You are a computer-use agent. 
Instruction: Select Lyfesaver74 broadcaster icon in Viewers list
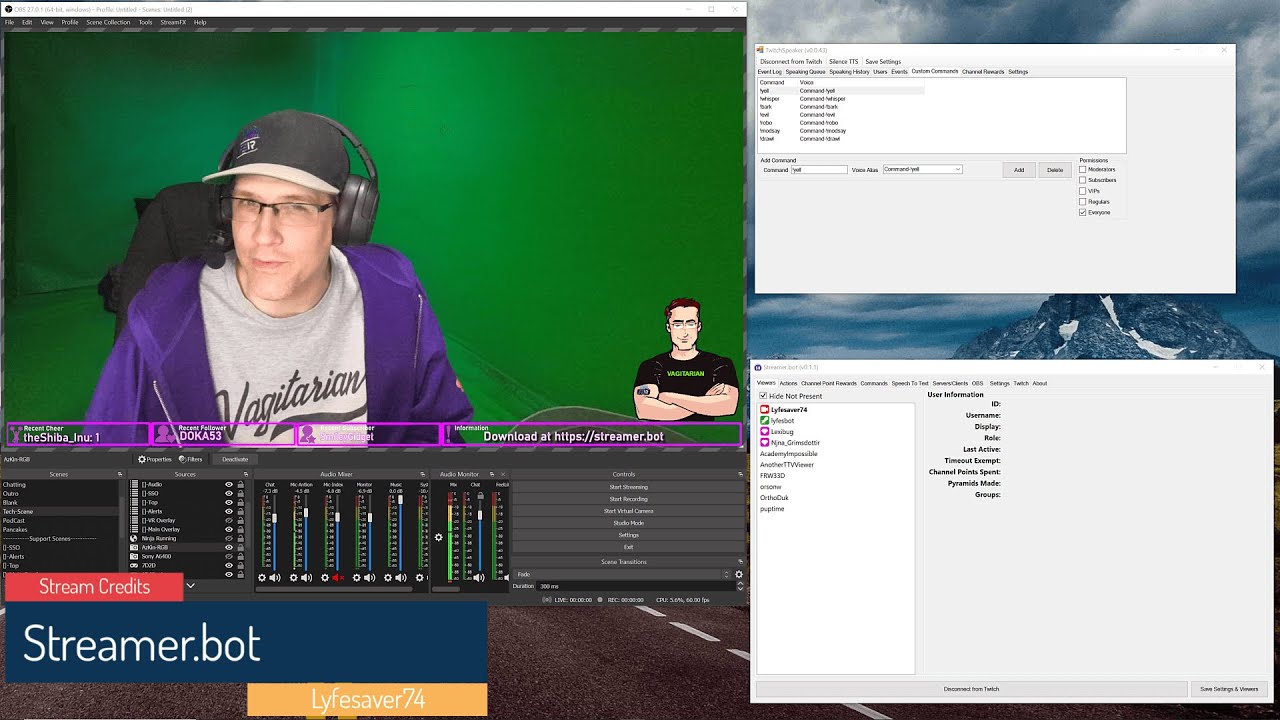[x=765, y=410]
